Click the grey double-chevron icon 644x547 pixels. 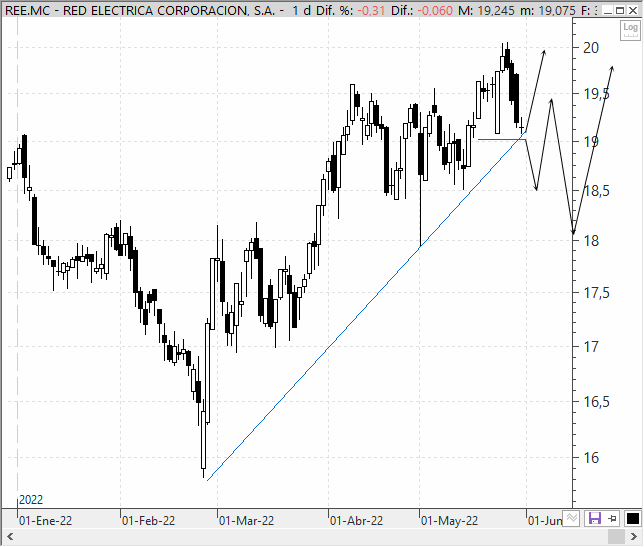point(571,518)
